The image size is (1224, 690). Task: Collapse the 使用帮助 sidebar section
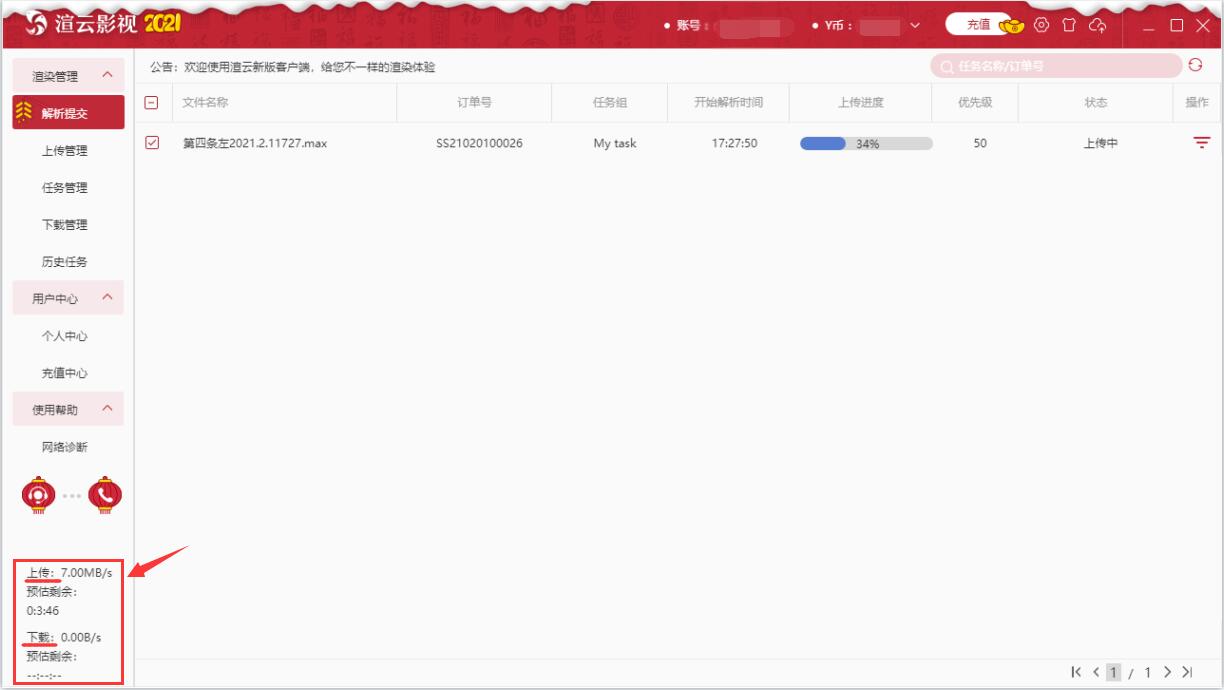tap(107, 409)
